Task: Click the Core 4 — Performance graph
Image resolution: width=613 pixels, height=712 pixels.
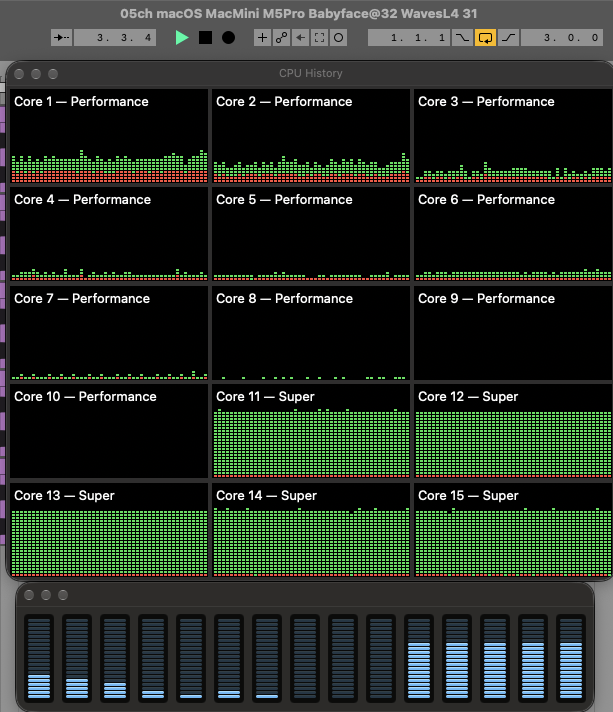Action: coord(109,234)
